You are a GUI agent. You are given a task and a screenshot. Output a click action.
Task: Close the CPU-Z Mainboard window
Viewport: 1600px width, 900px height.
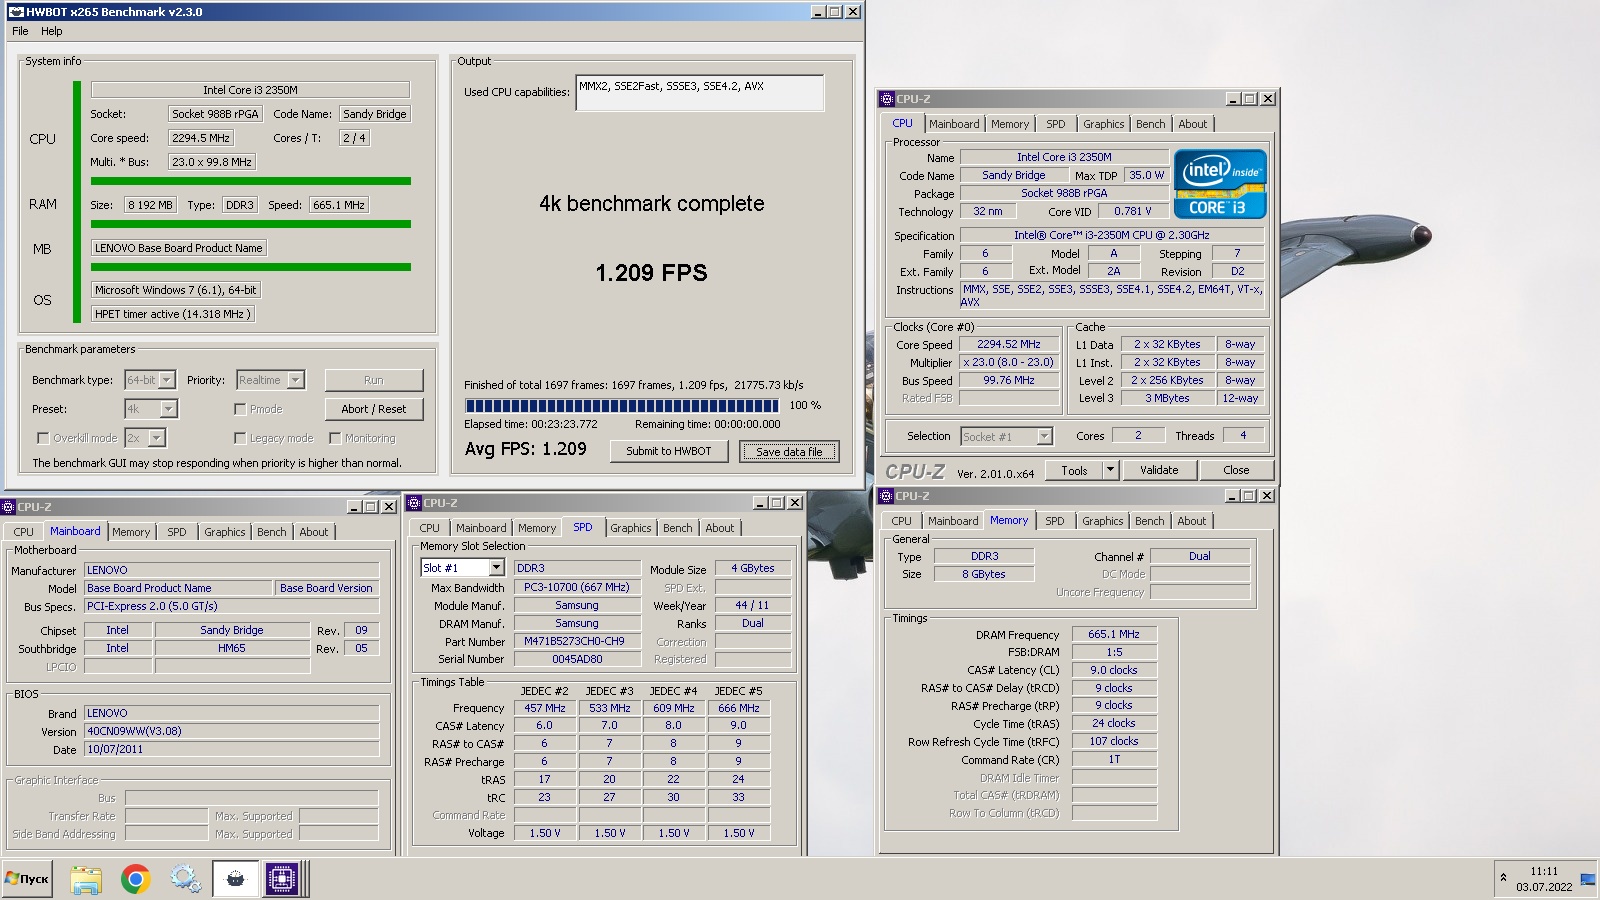[389, 507]
